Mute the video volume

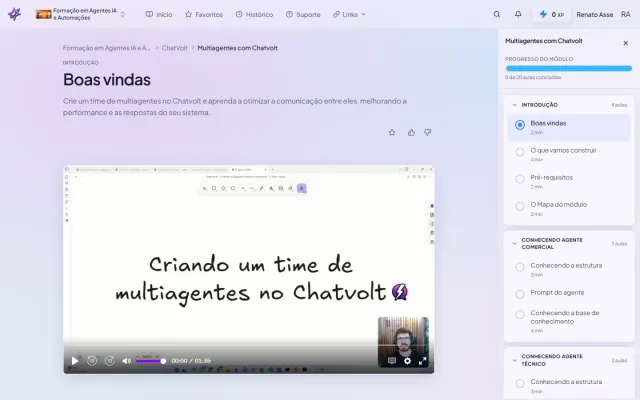(127, 361)
